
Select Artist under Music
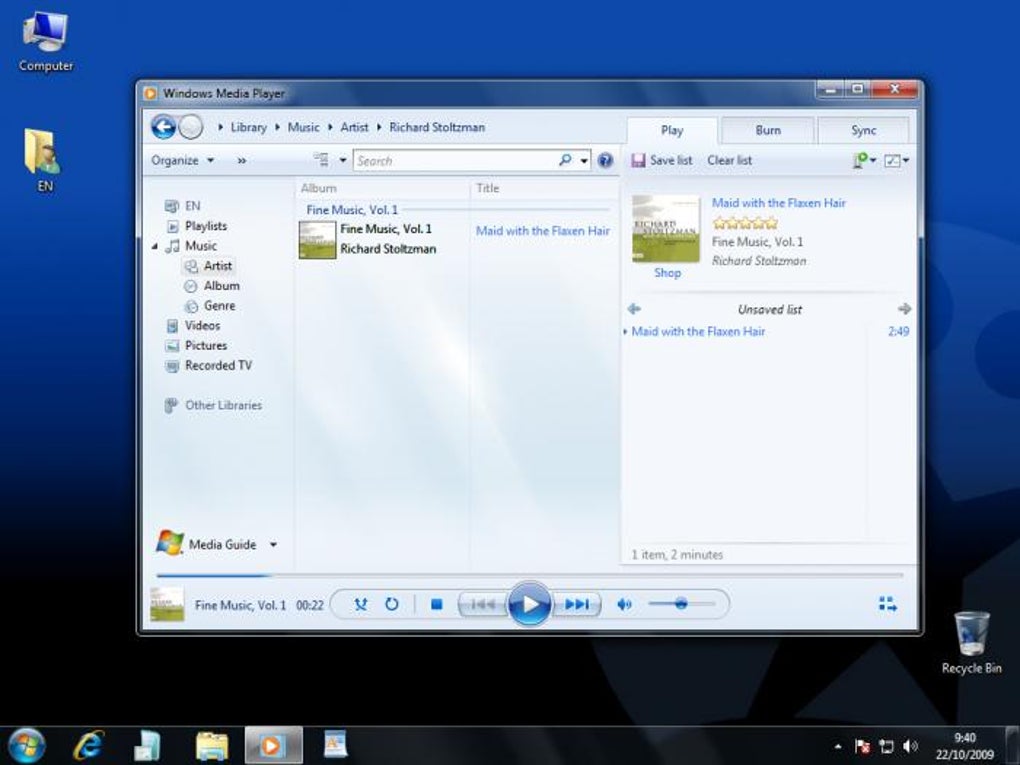point(208,266)
